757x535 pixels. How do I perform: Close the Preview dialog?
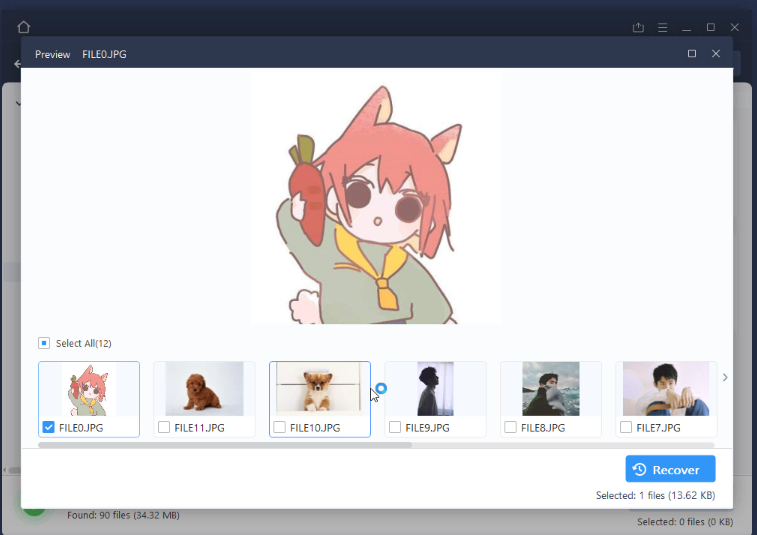tap(716, 54)
